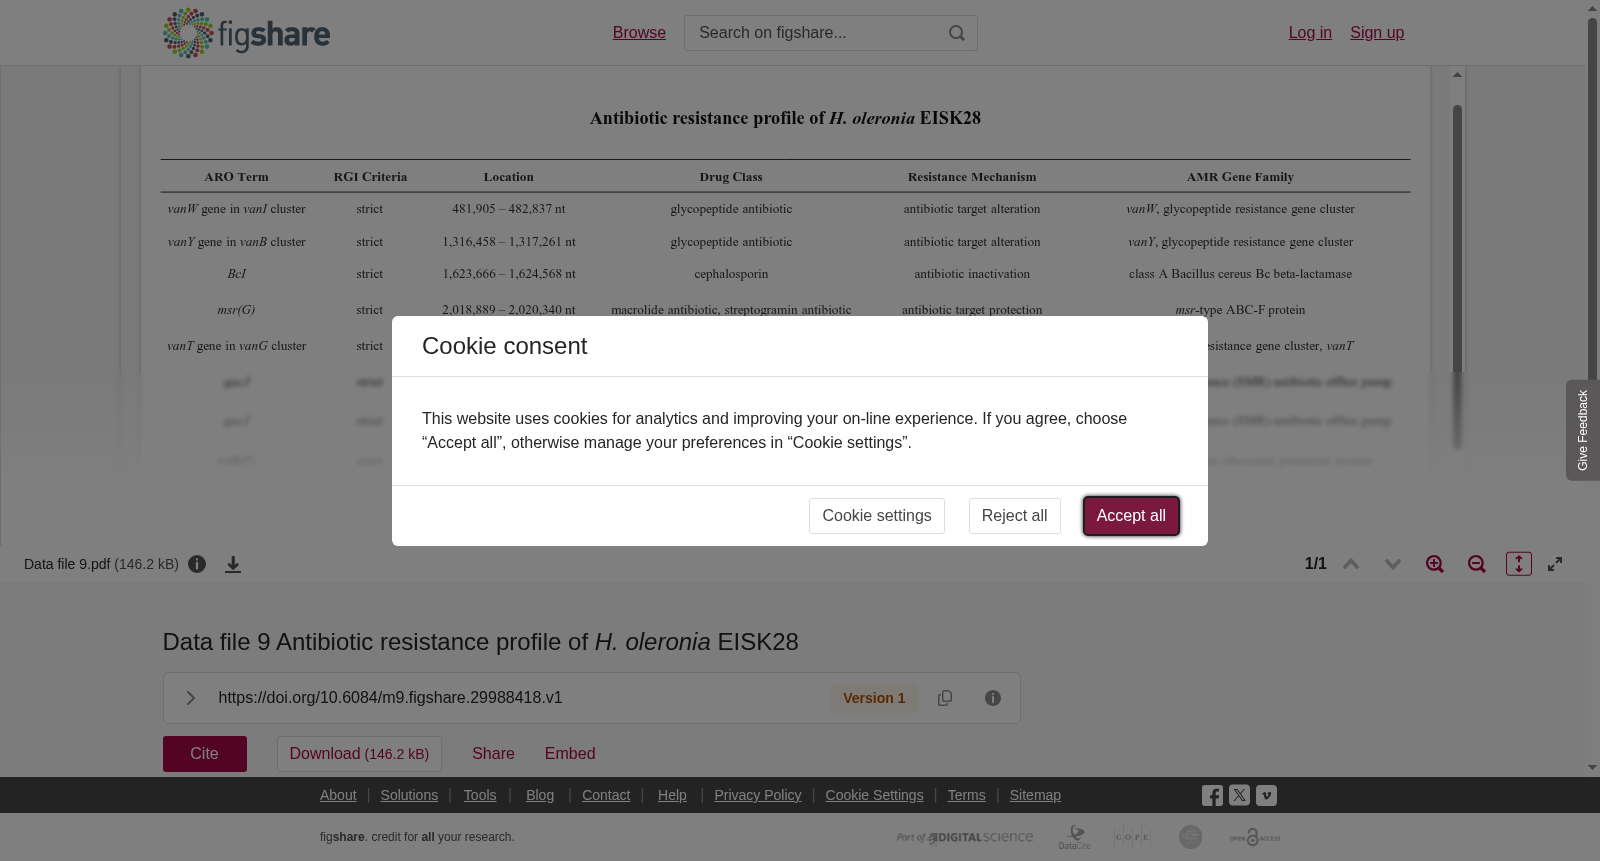Click the Log in link

coord(1310,33)
